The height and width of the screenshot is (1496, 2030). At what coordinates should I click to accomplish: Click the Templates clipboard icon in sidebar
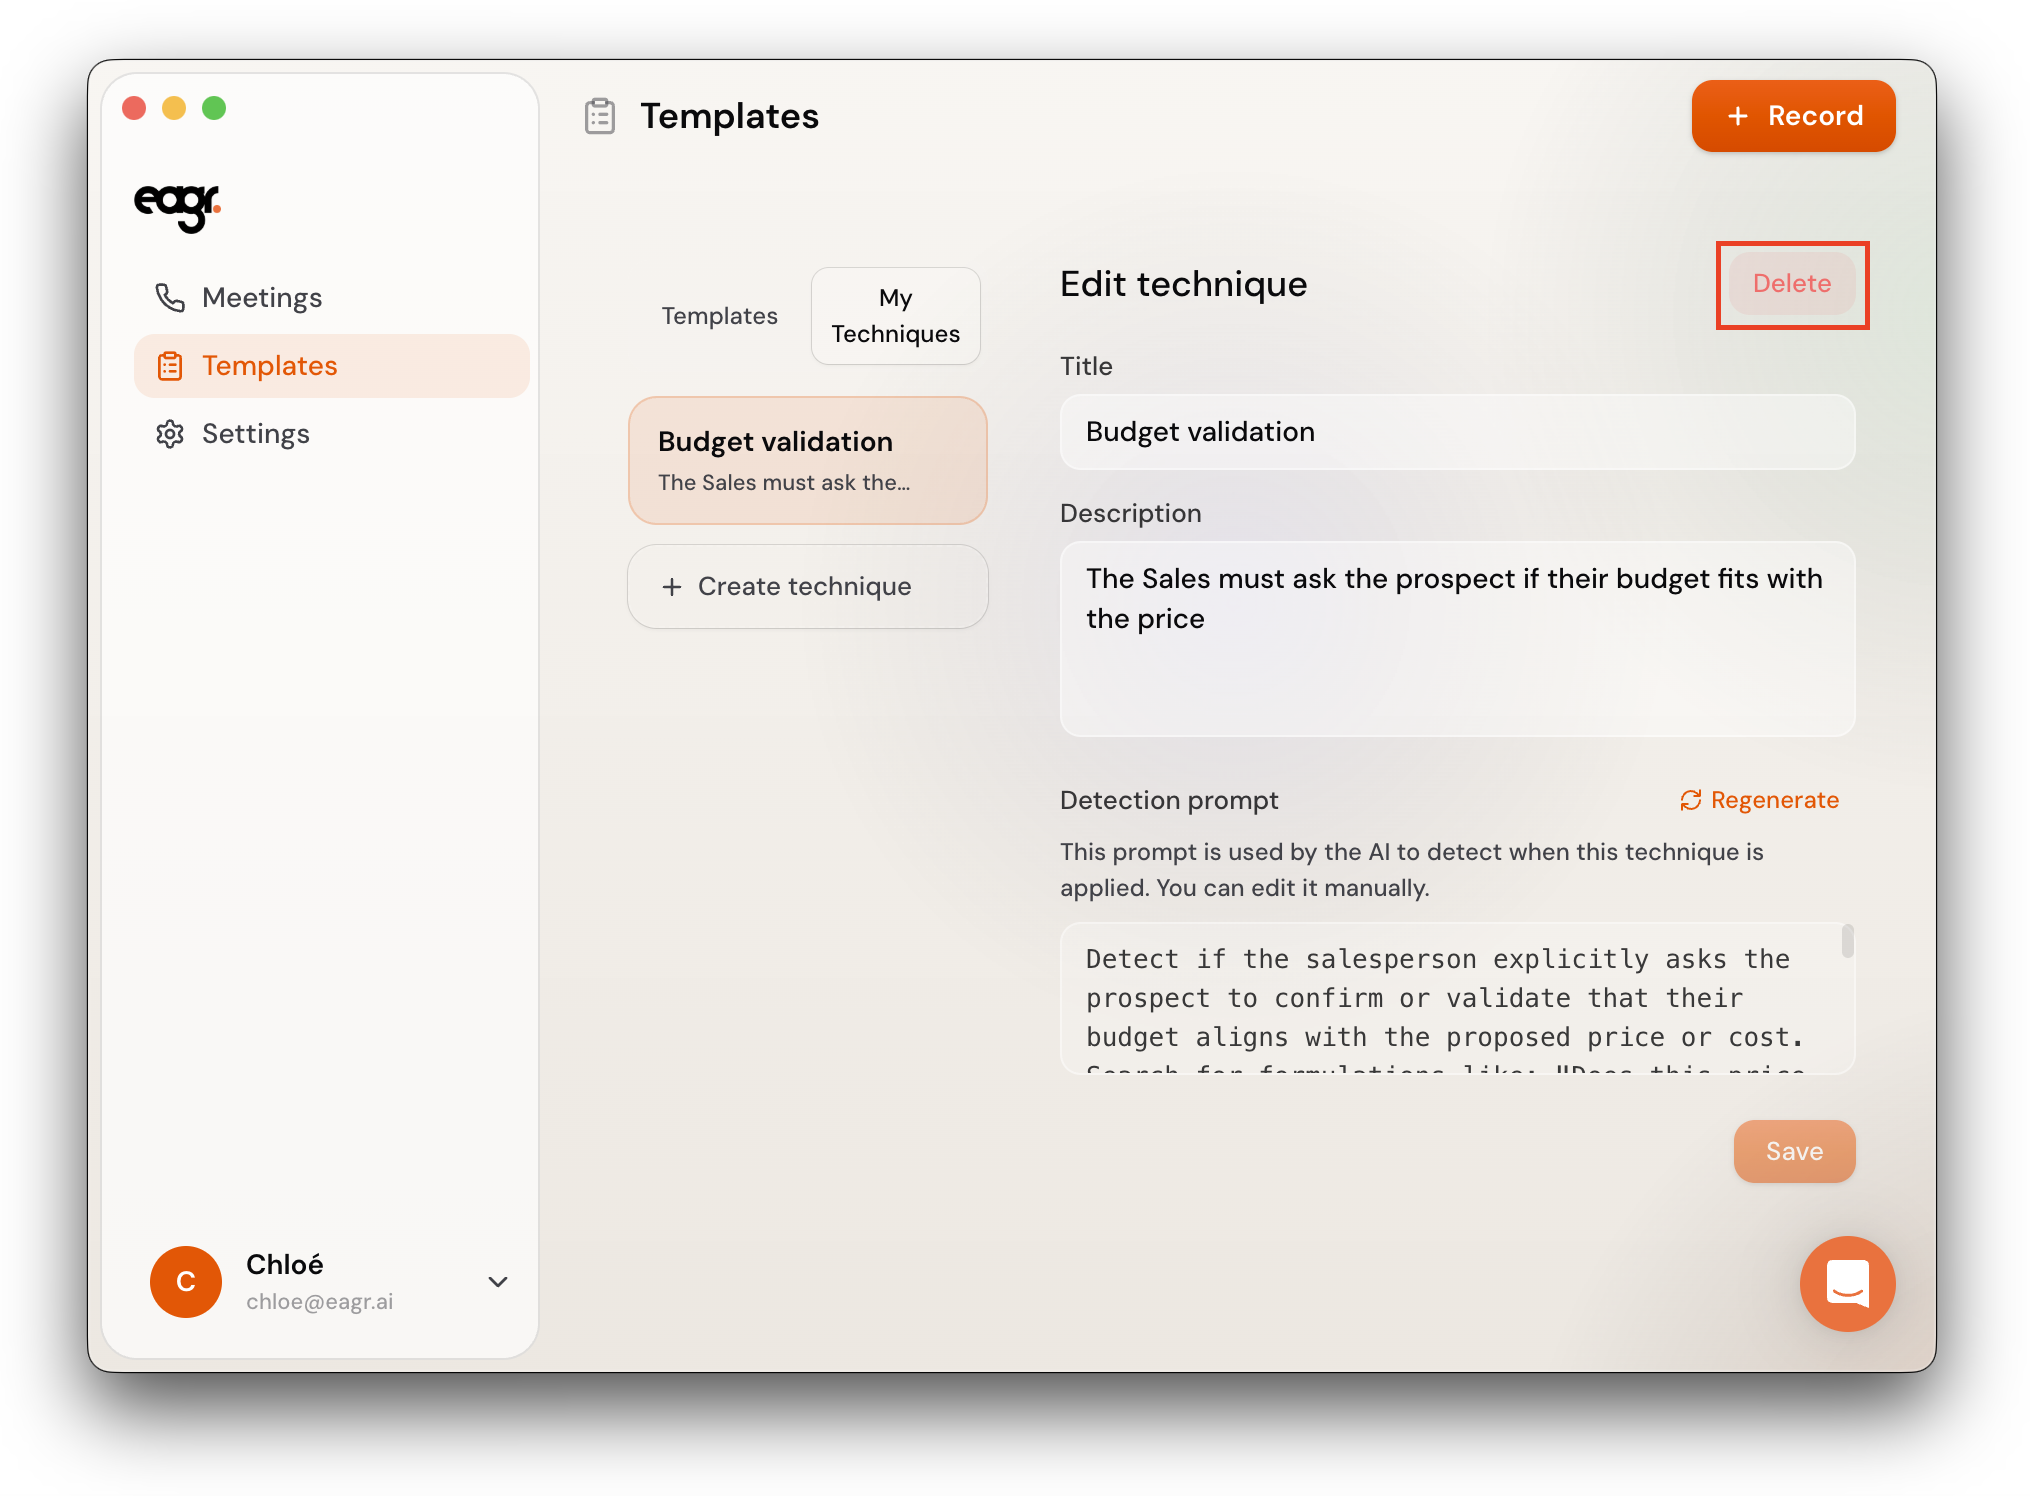[x=169, y=366]
